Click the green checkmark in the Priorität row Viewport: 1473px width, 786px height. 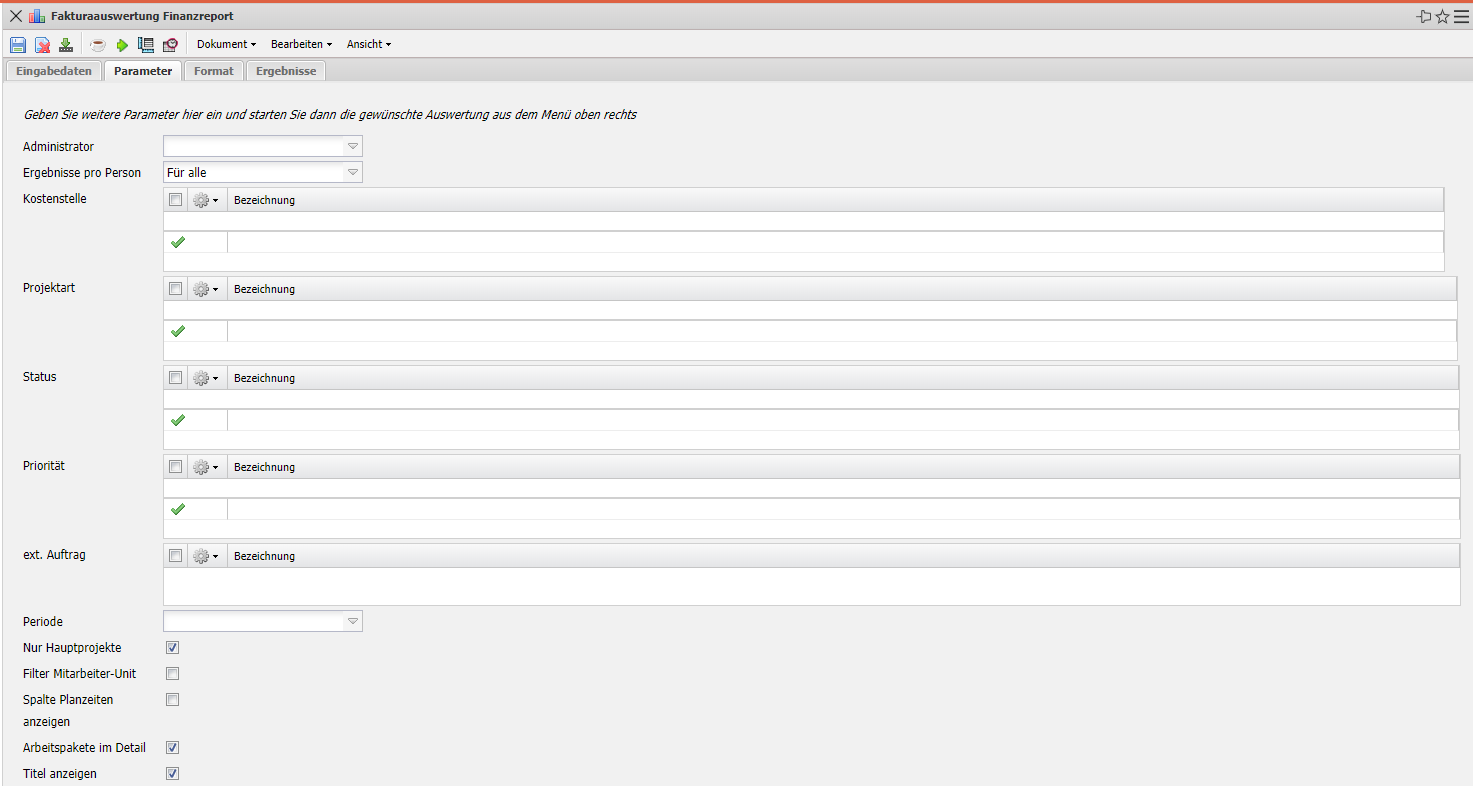(x=178, y=509)
